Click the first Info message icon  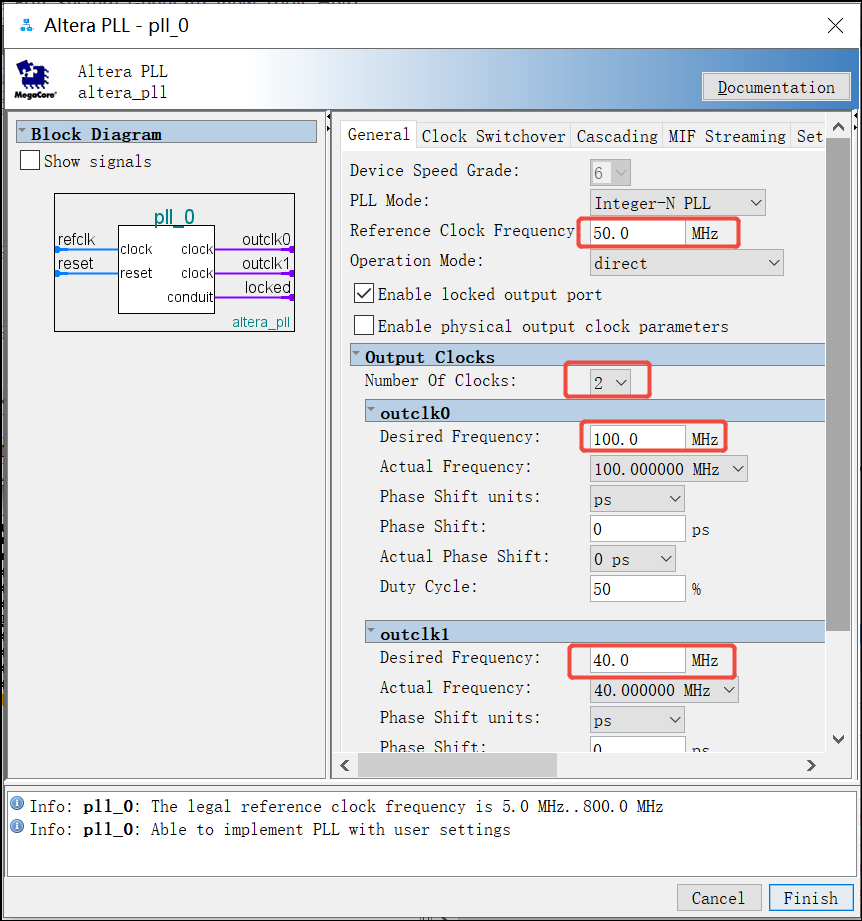pos(17,804)
